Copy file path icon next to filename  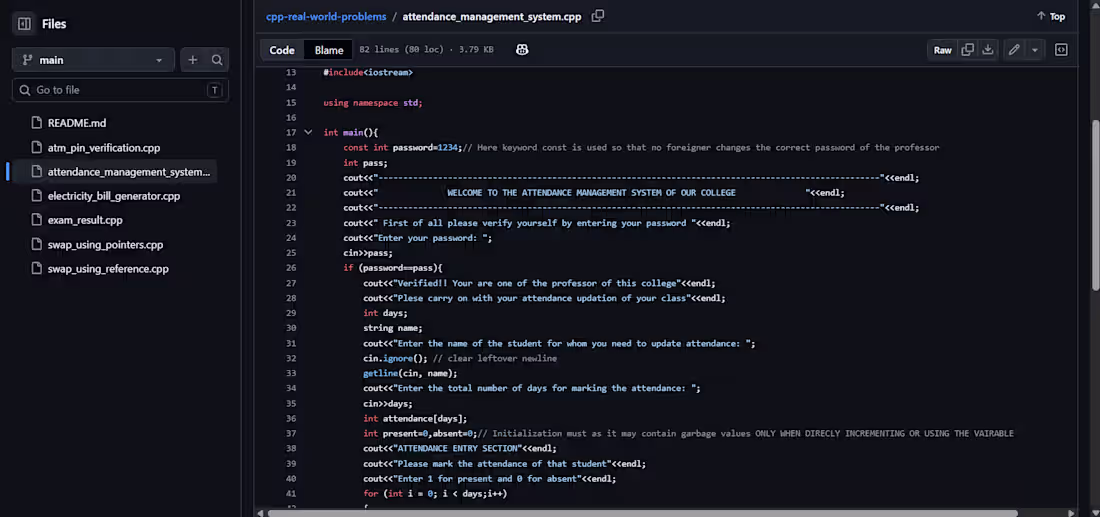point(598,16)
